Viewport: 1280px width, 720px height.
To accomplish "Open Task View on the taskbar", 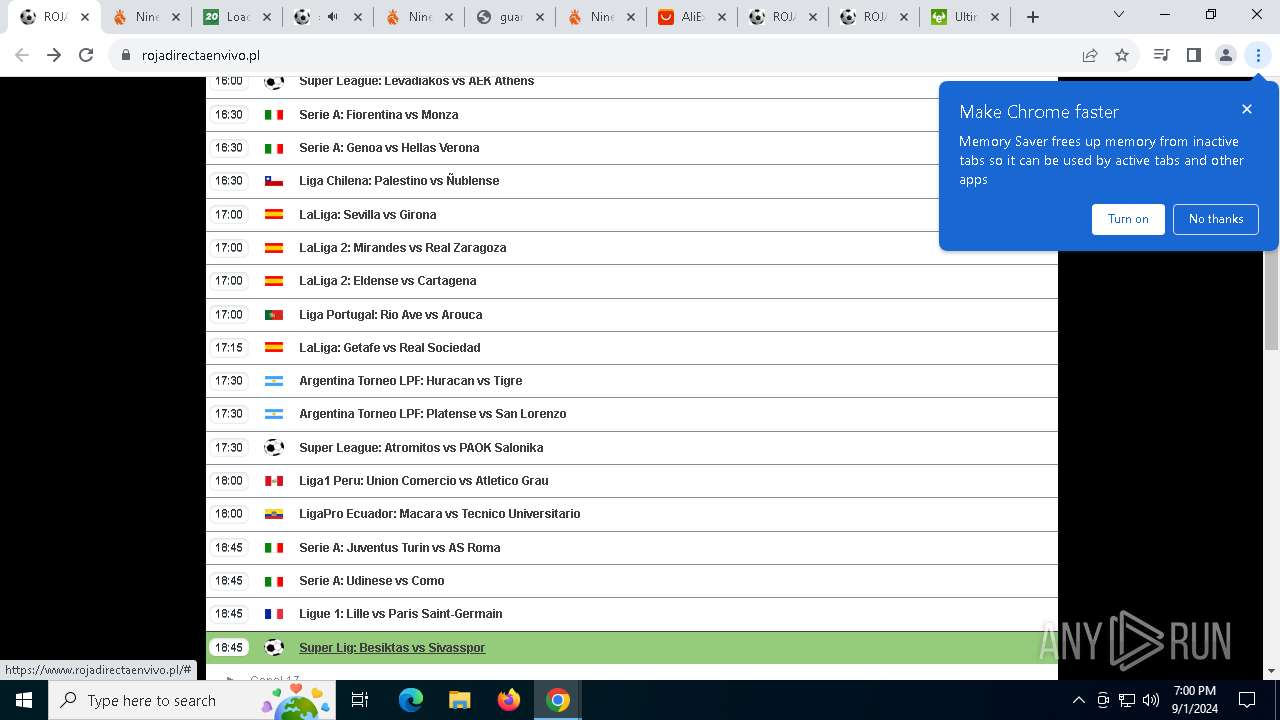I will (360, 700).
